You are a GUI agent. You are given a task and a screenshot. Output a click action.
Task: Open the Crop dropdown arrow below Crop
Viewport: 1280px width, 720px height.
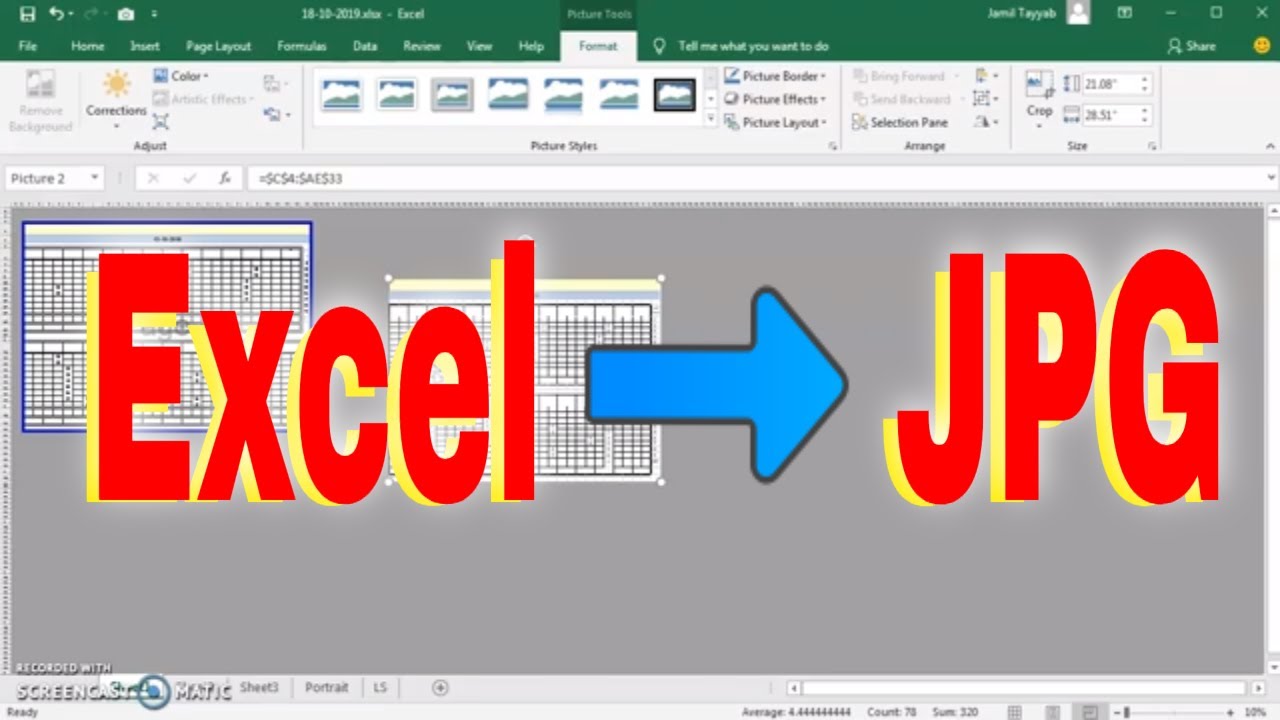pos(1040,125)
